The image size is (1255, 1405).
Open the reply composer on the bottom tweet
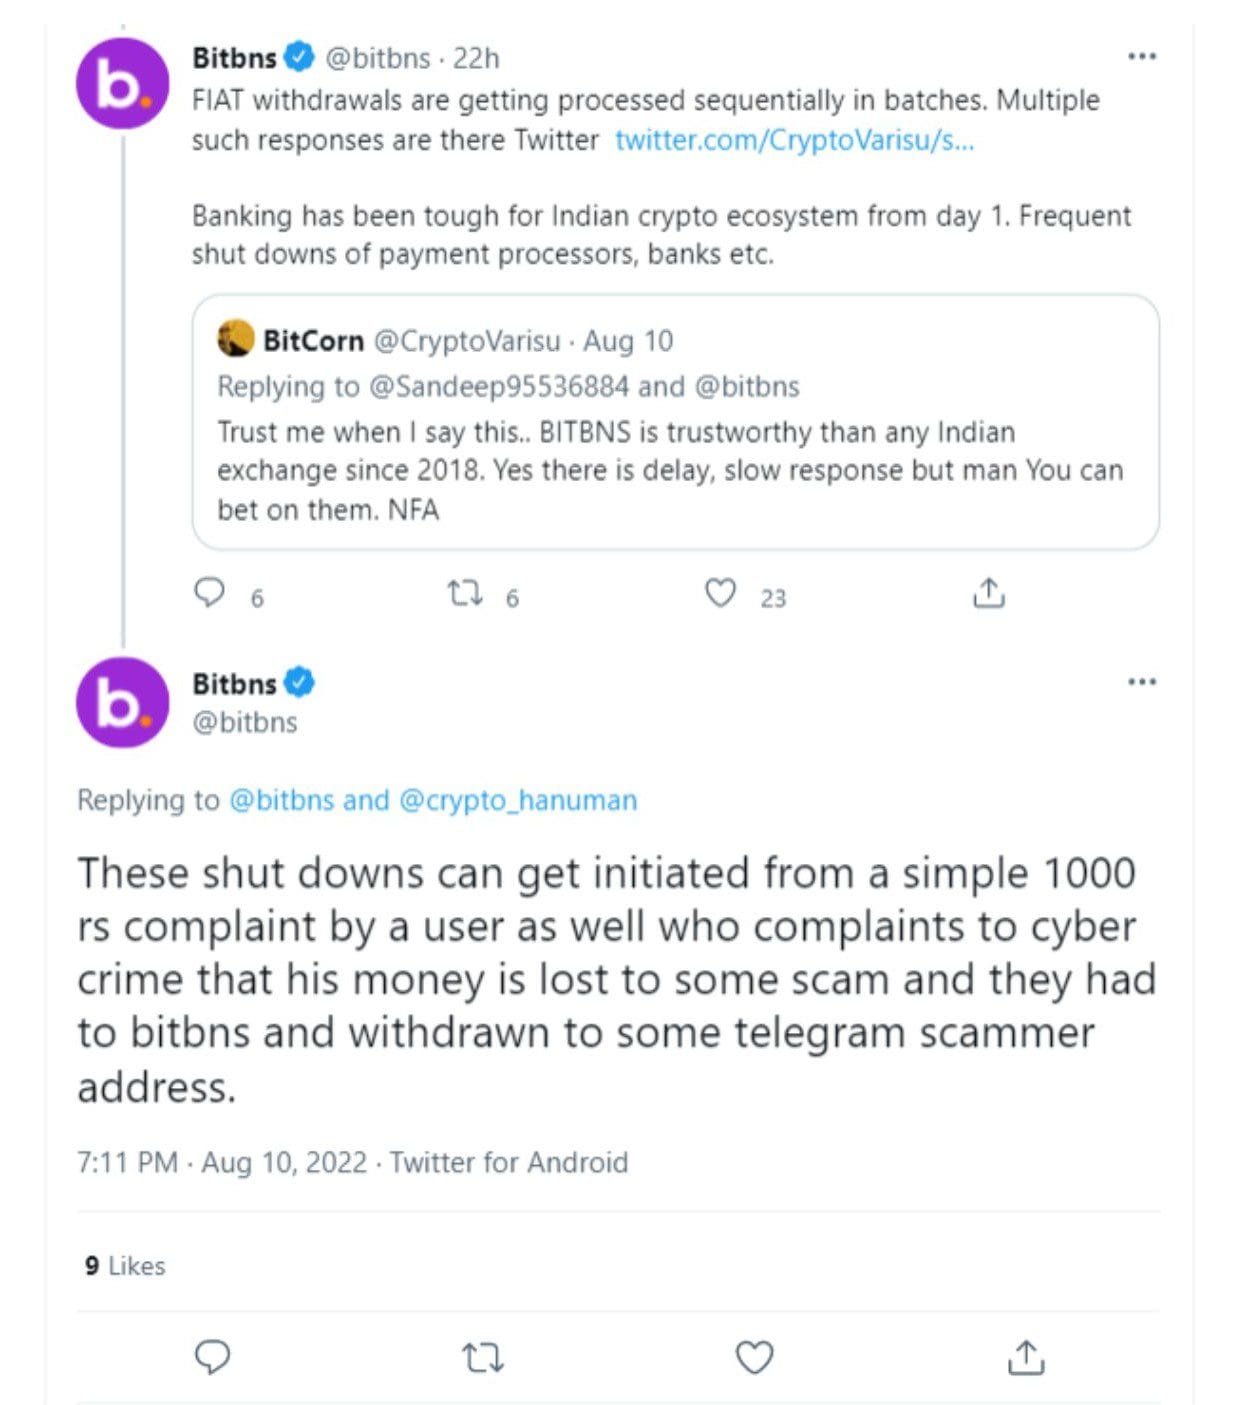213,1358
